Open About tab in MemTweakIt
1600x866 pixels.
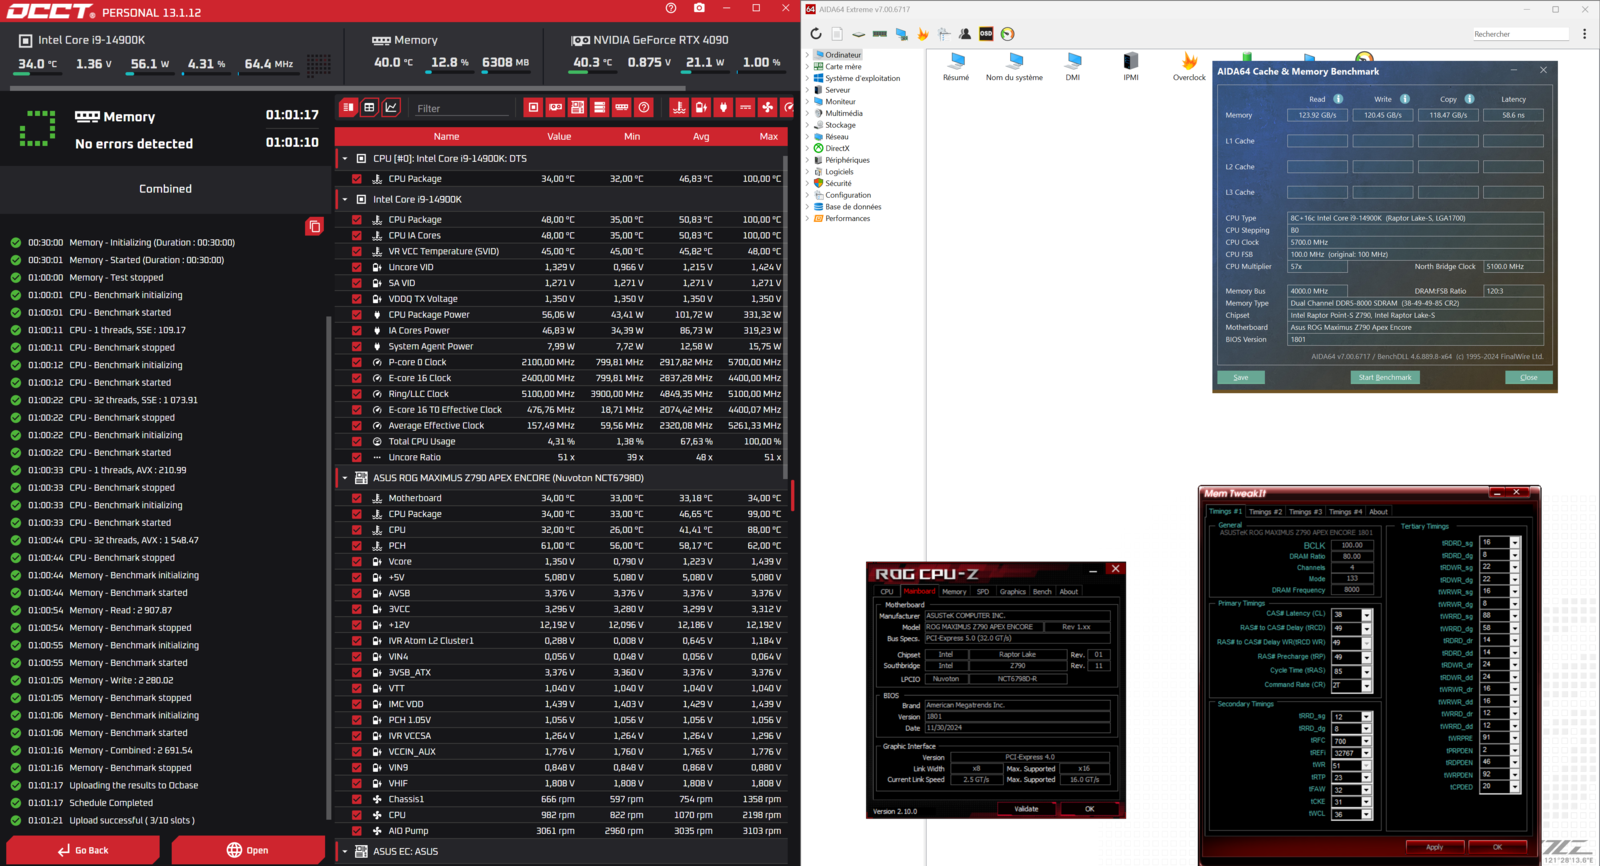tap(1378, 512)
